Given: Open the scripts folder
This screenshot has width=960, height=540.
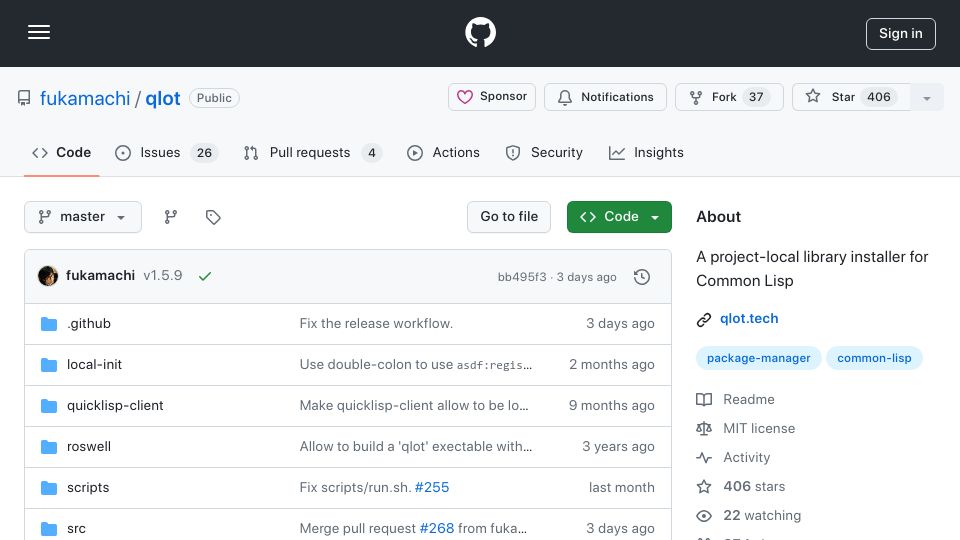Looking at the screenshot, I should [x=88, y=487].
